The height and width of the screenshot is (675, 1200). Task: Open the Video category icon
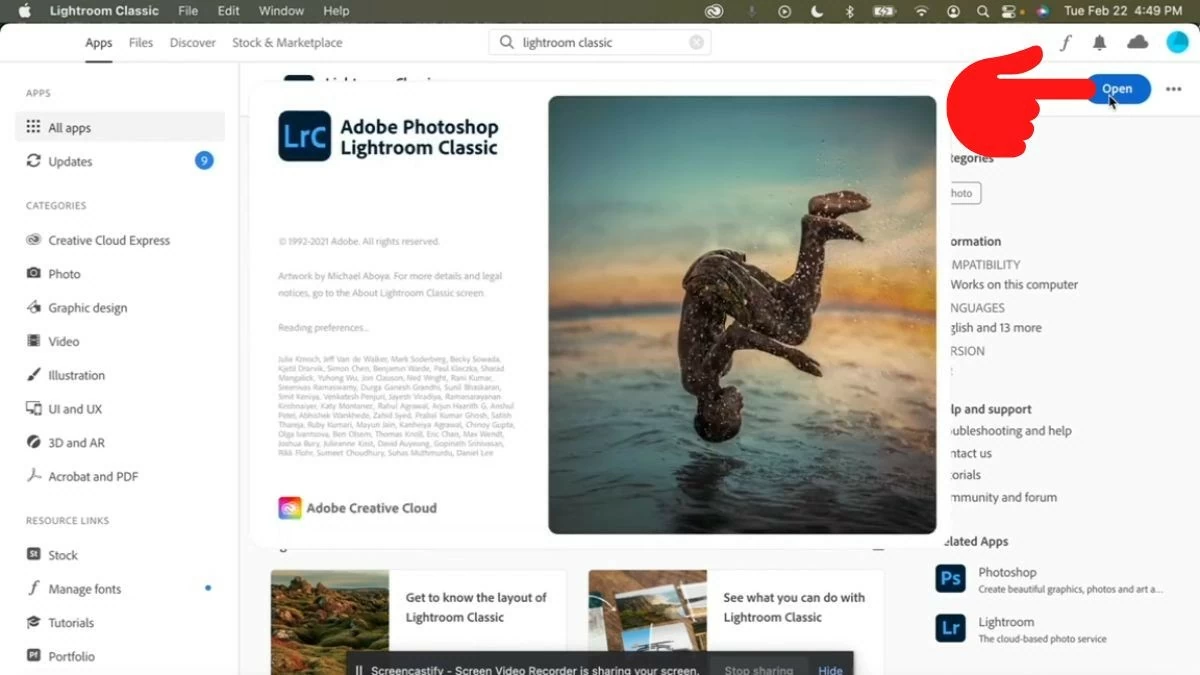point(36,341)
